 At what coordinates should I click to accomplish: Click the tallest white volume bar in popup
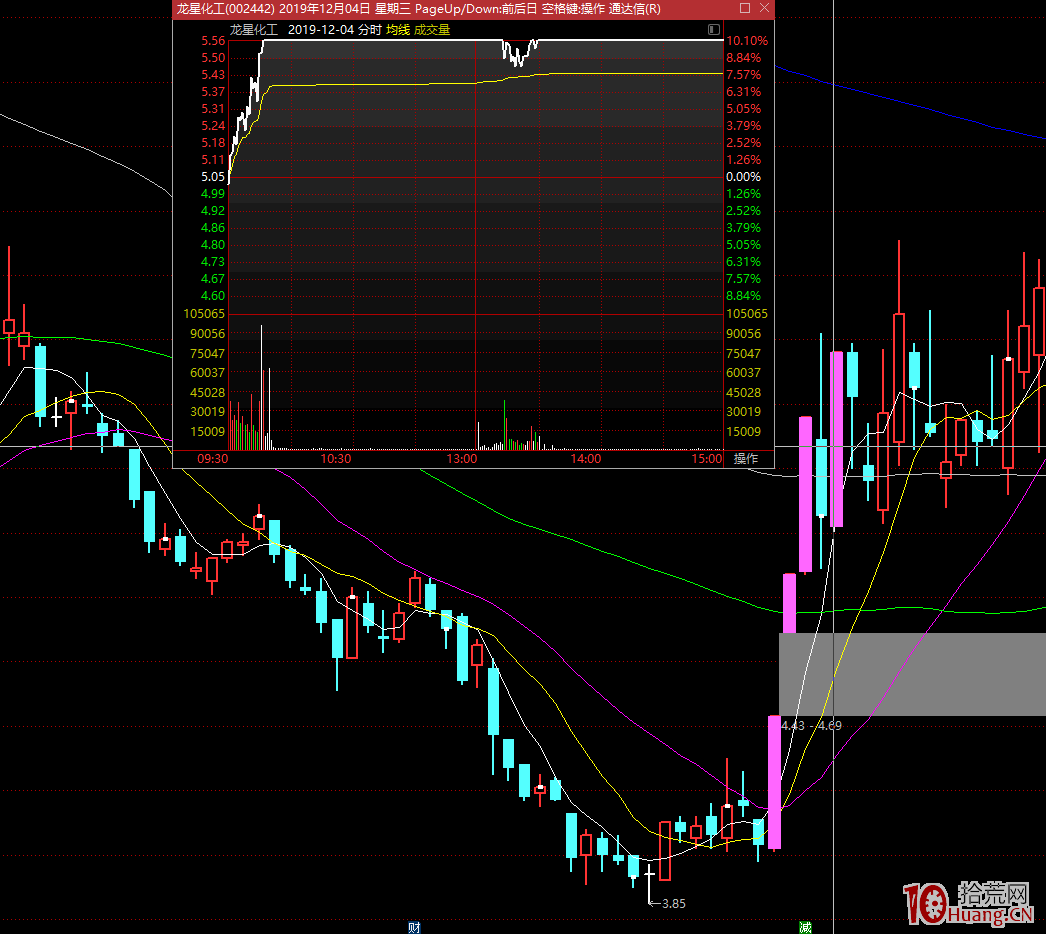pyautogui.click(x=262, y=387)
